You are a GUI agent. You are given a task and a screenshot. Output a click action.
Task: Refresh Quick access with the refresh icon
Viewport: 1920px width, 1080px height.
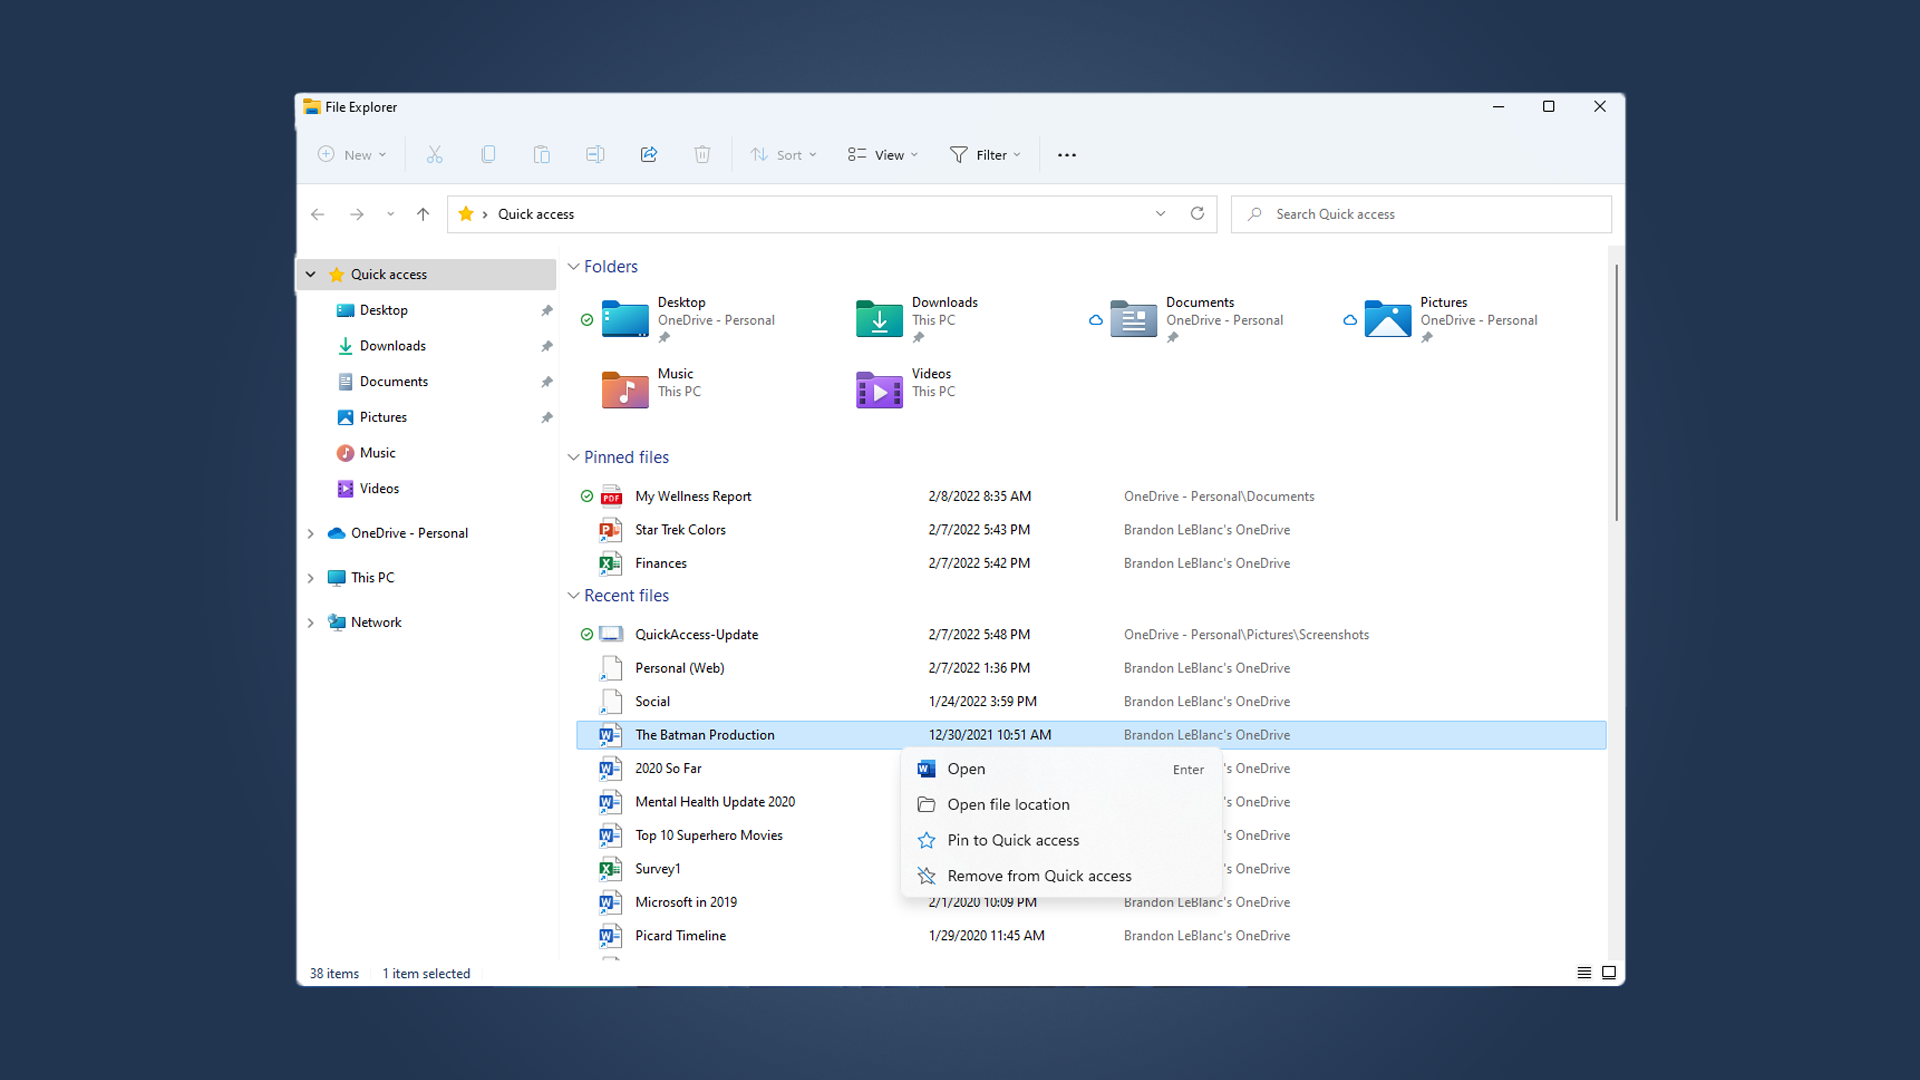pos(1197,213)
